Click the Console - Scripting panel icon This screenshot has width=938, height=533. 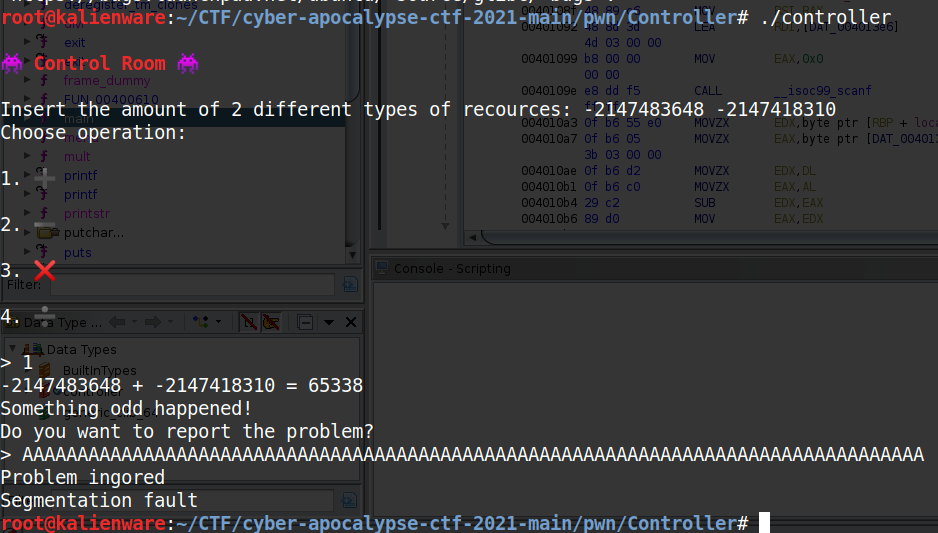click(381, 268)
